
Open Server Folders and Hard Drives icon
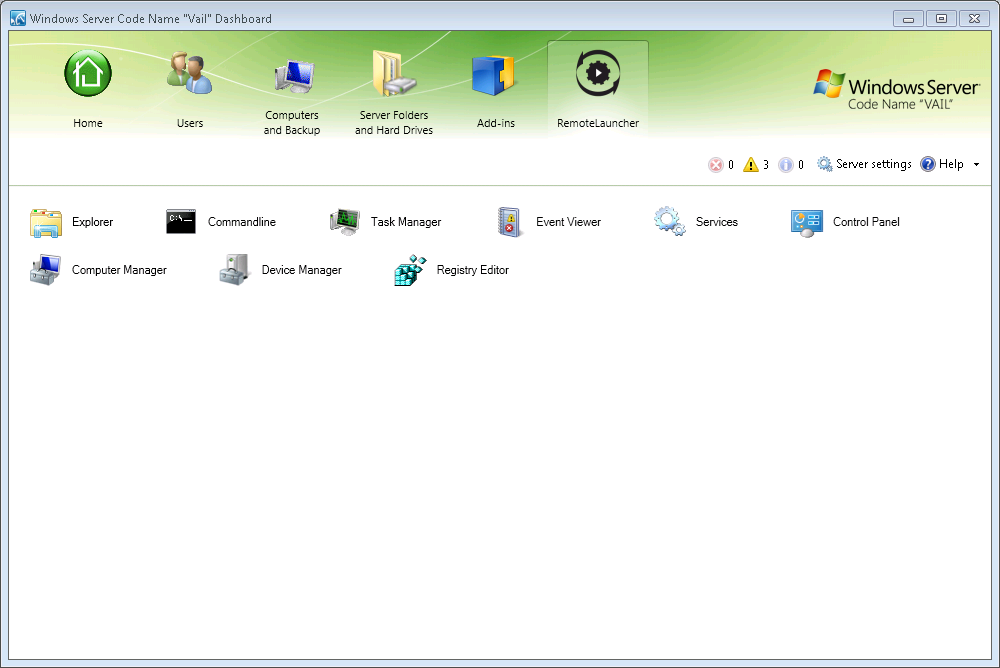[393, 73]
